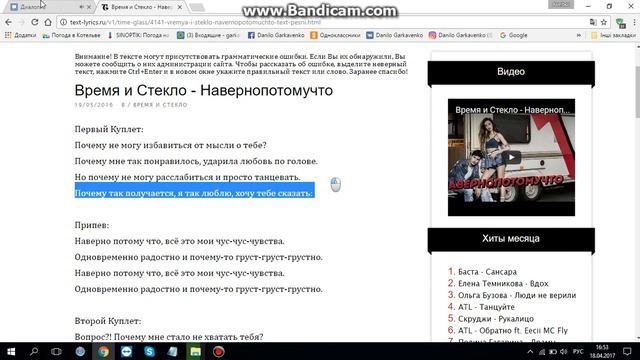Open network tray icon
Image resolution: width=640 pixels, height=360 pixels.
(542, 352)
